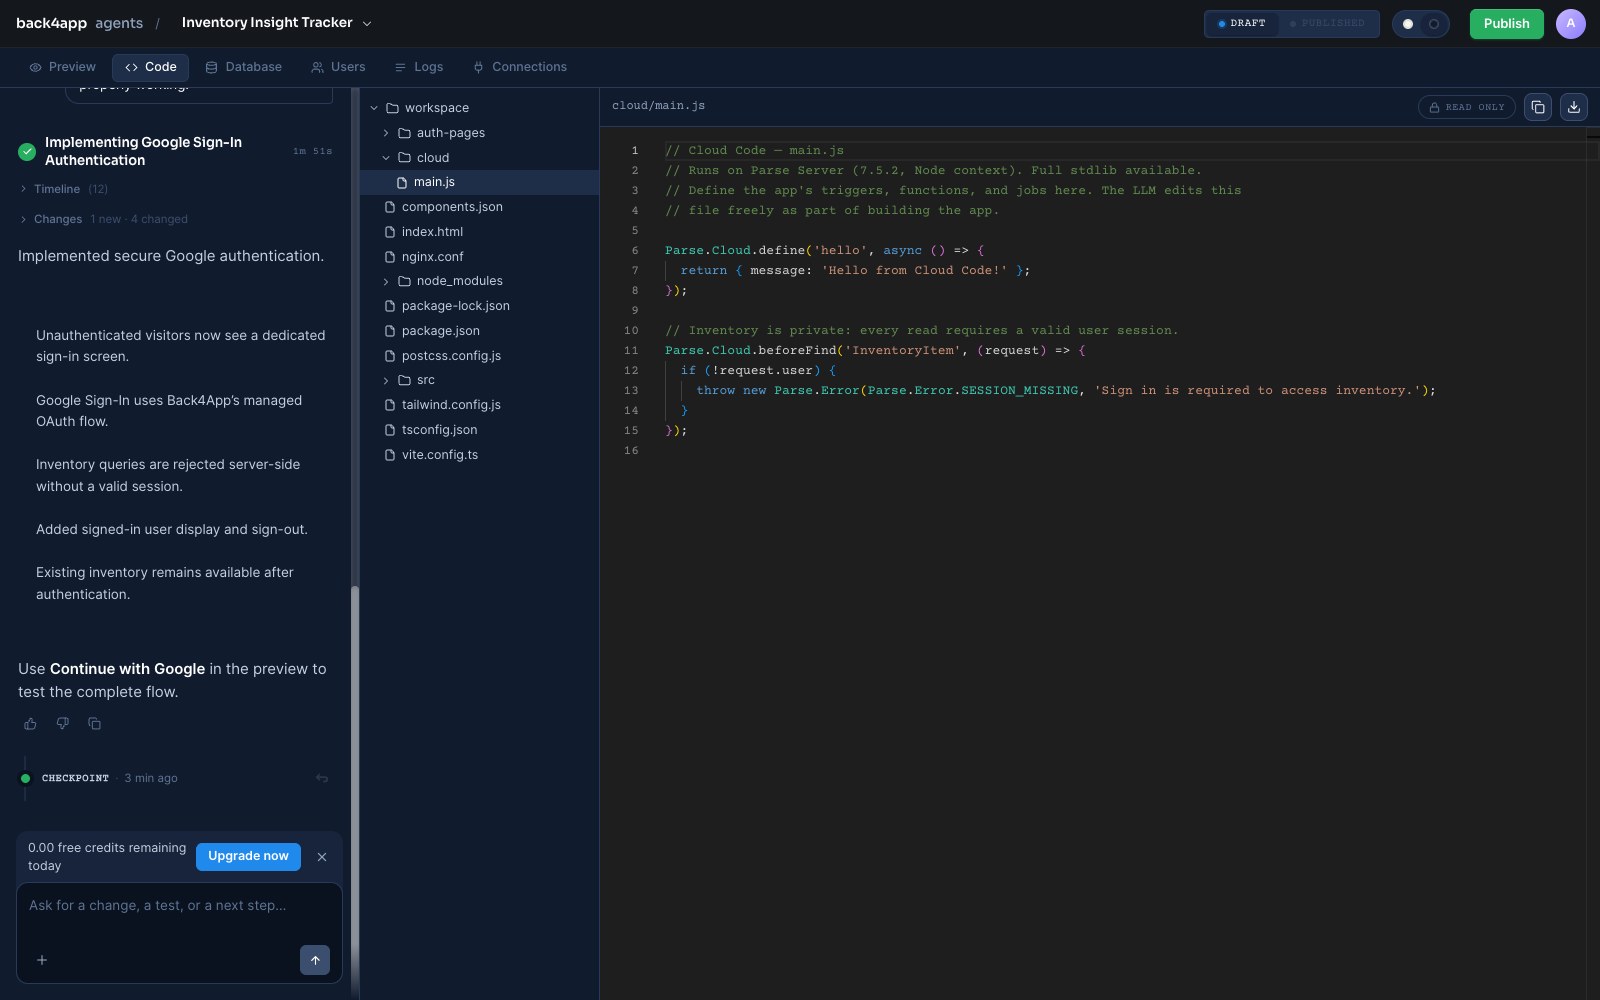Focus the ask for a change input
This screenshot has height=1000, width=1600.
coord(179,906)
